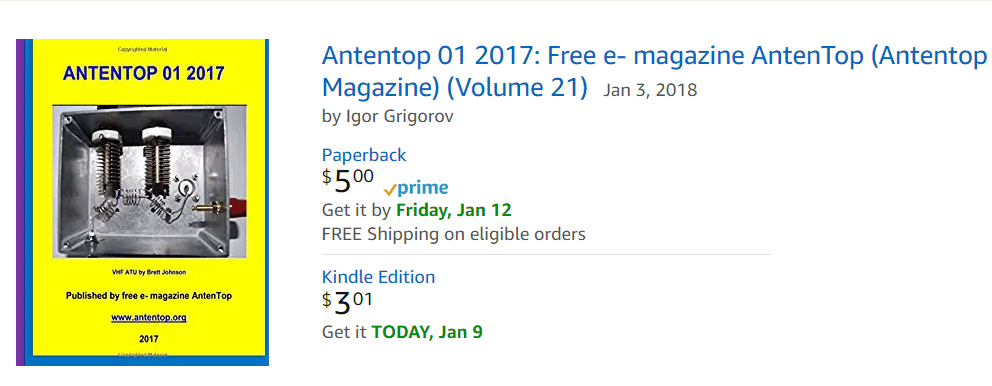Image resolution: width=992 pixels, height=386 pixels.
Task: Click 'FREE Shipping on eligible orders' text
Action: click(x=454, y=234)
